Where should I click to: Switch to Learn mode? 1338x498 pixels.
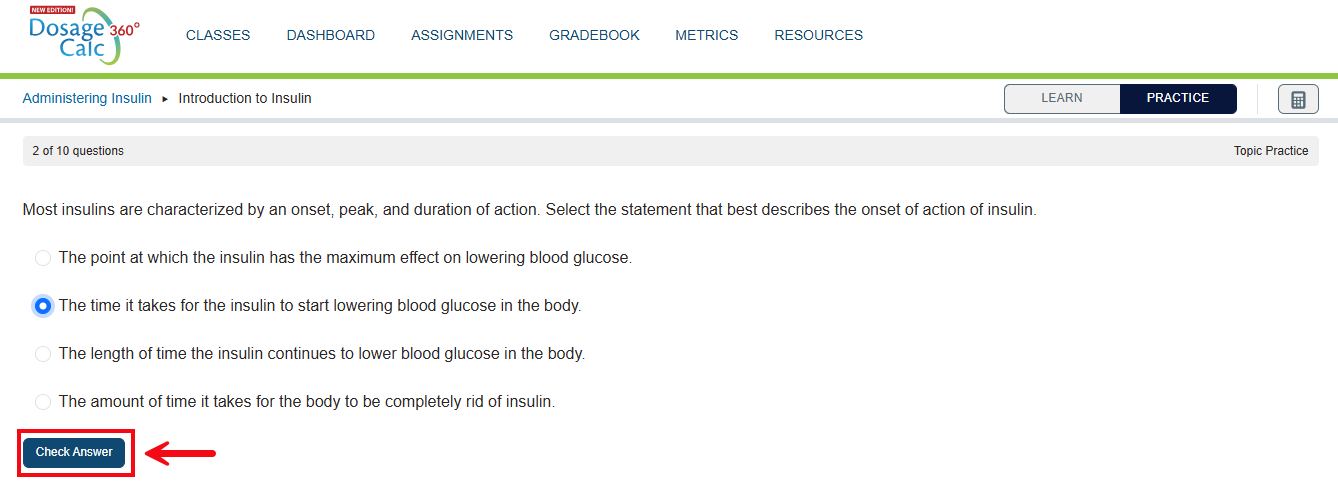[1062, 98]
